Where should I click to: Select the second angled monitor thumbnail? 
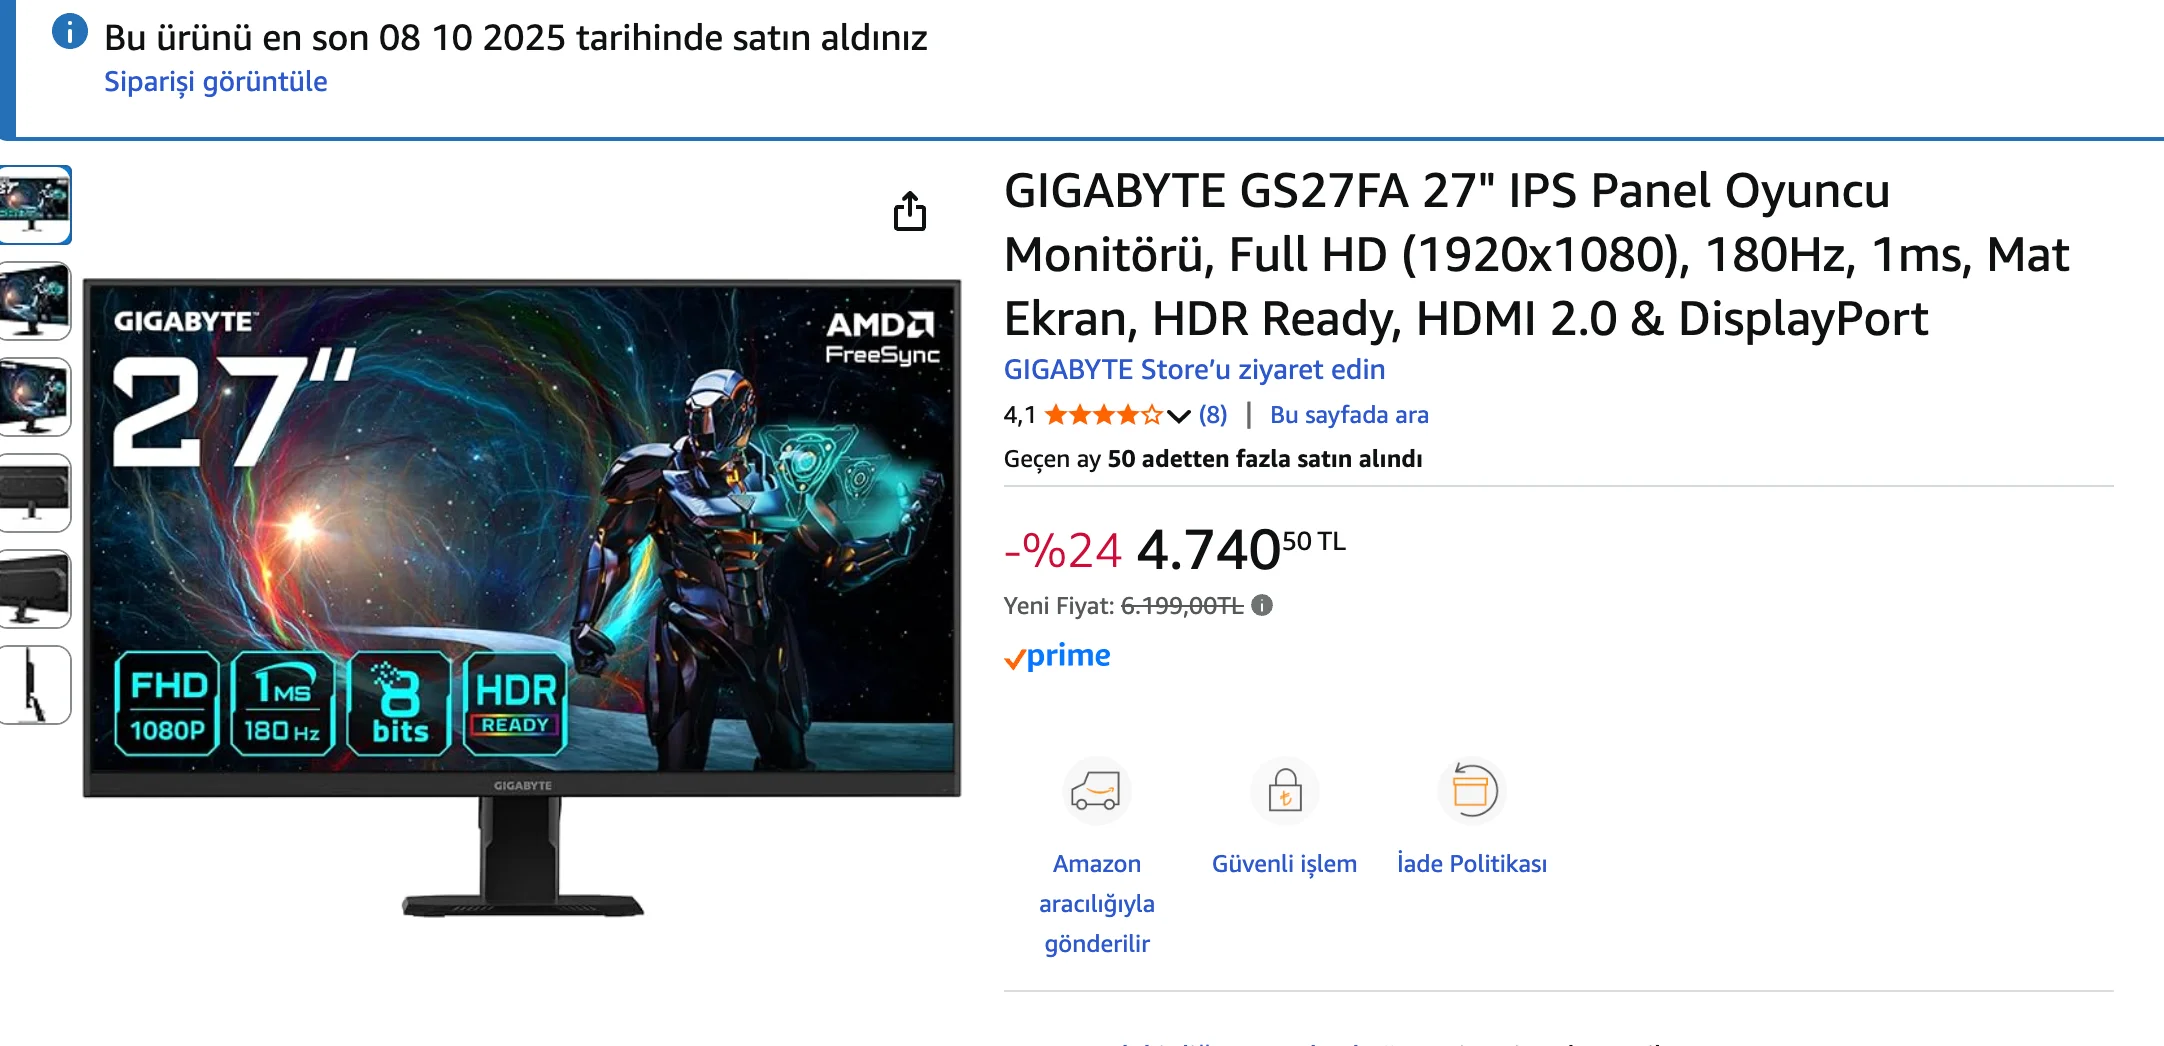(35, 301)
